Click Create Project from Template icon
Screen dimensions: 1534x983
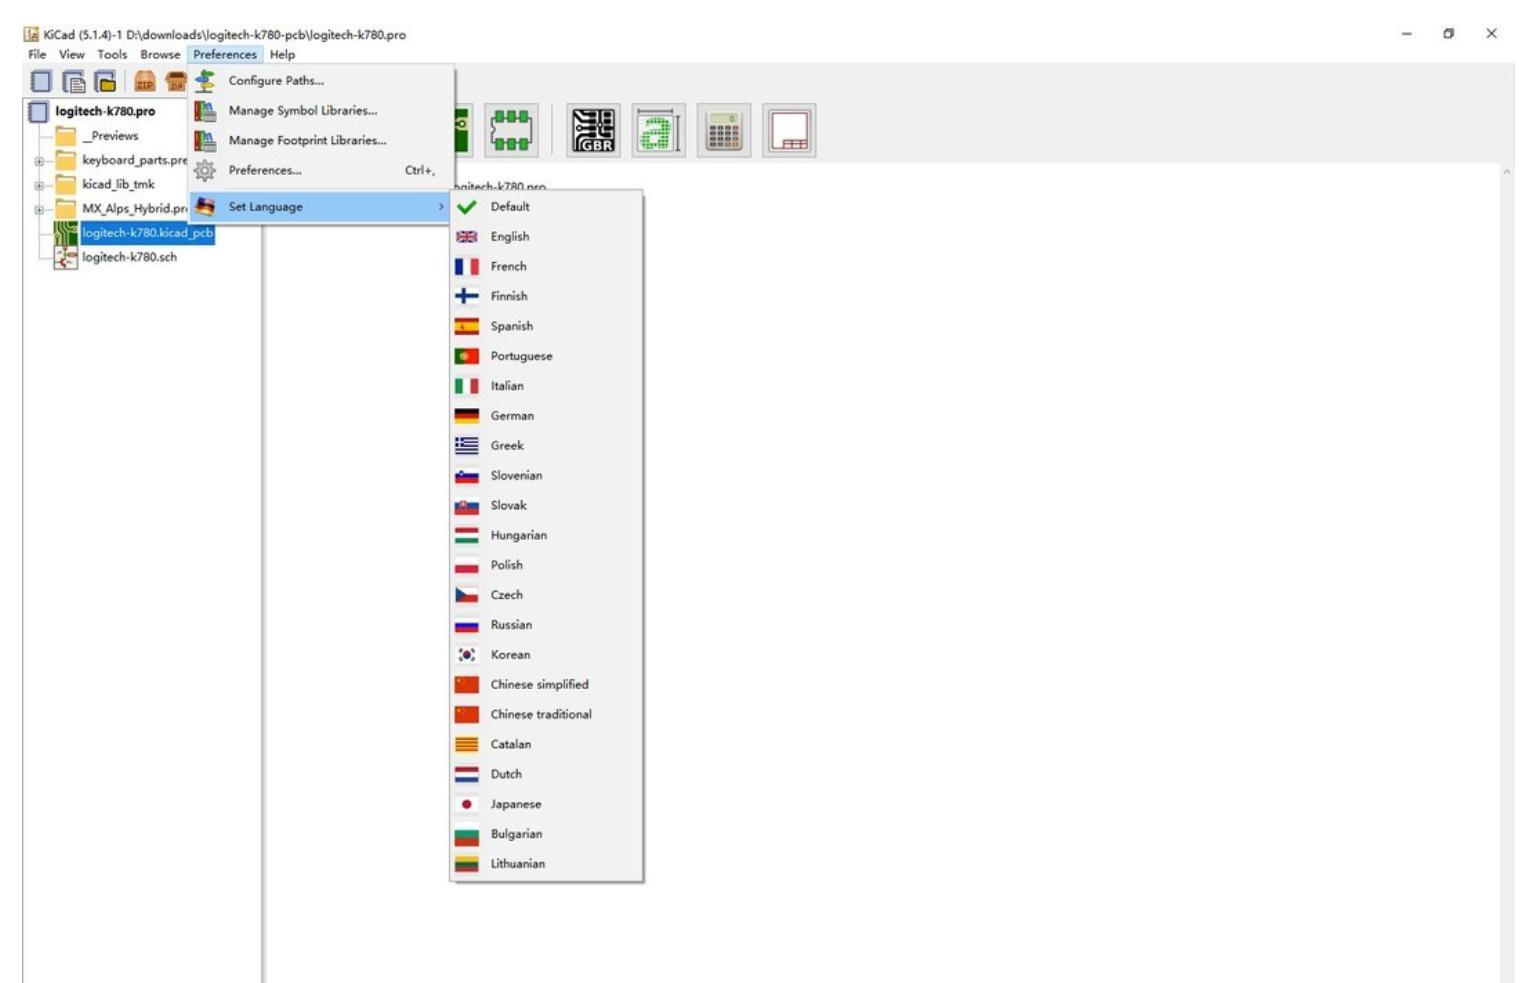tap(73, 82)
